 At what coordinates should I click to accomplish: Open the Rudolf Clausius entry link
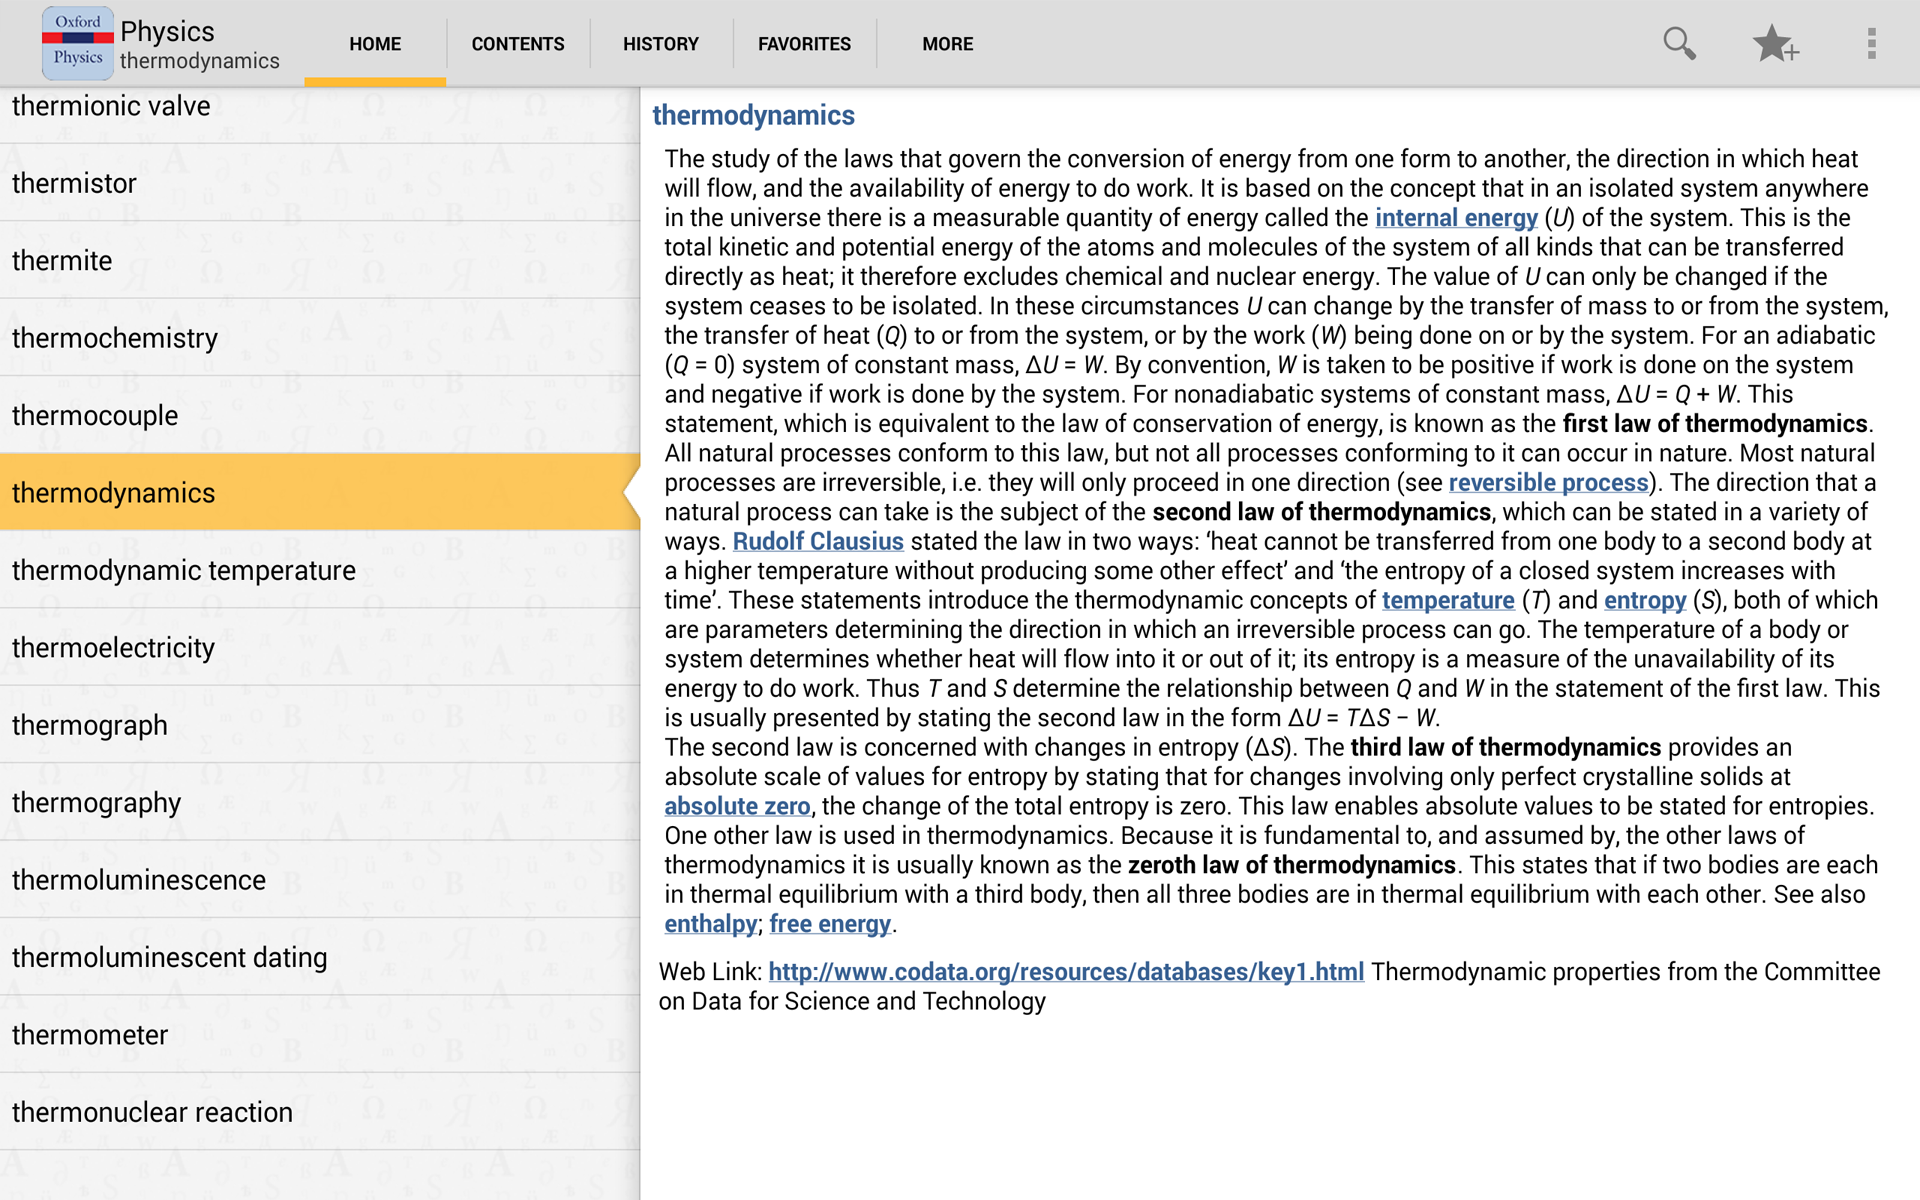(818, 541)
